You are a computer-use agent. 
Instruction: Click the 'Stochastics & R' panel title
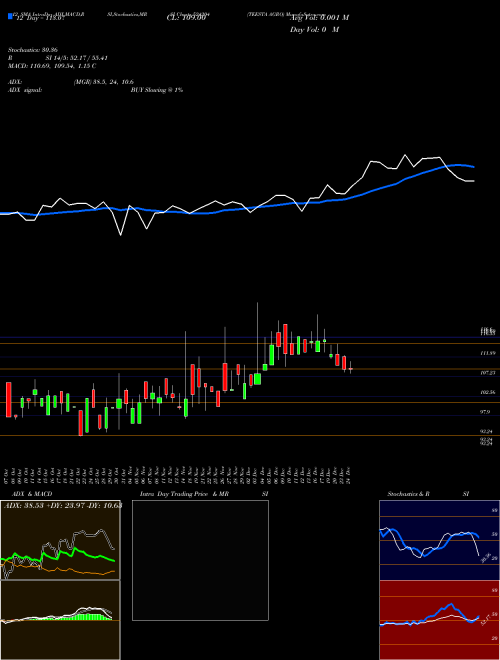click(x=409, y=494)
